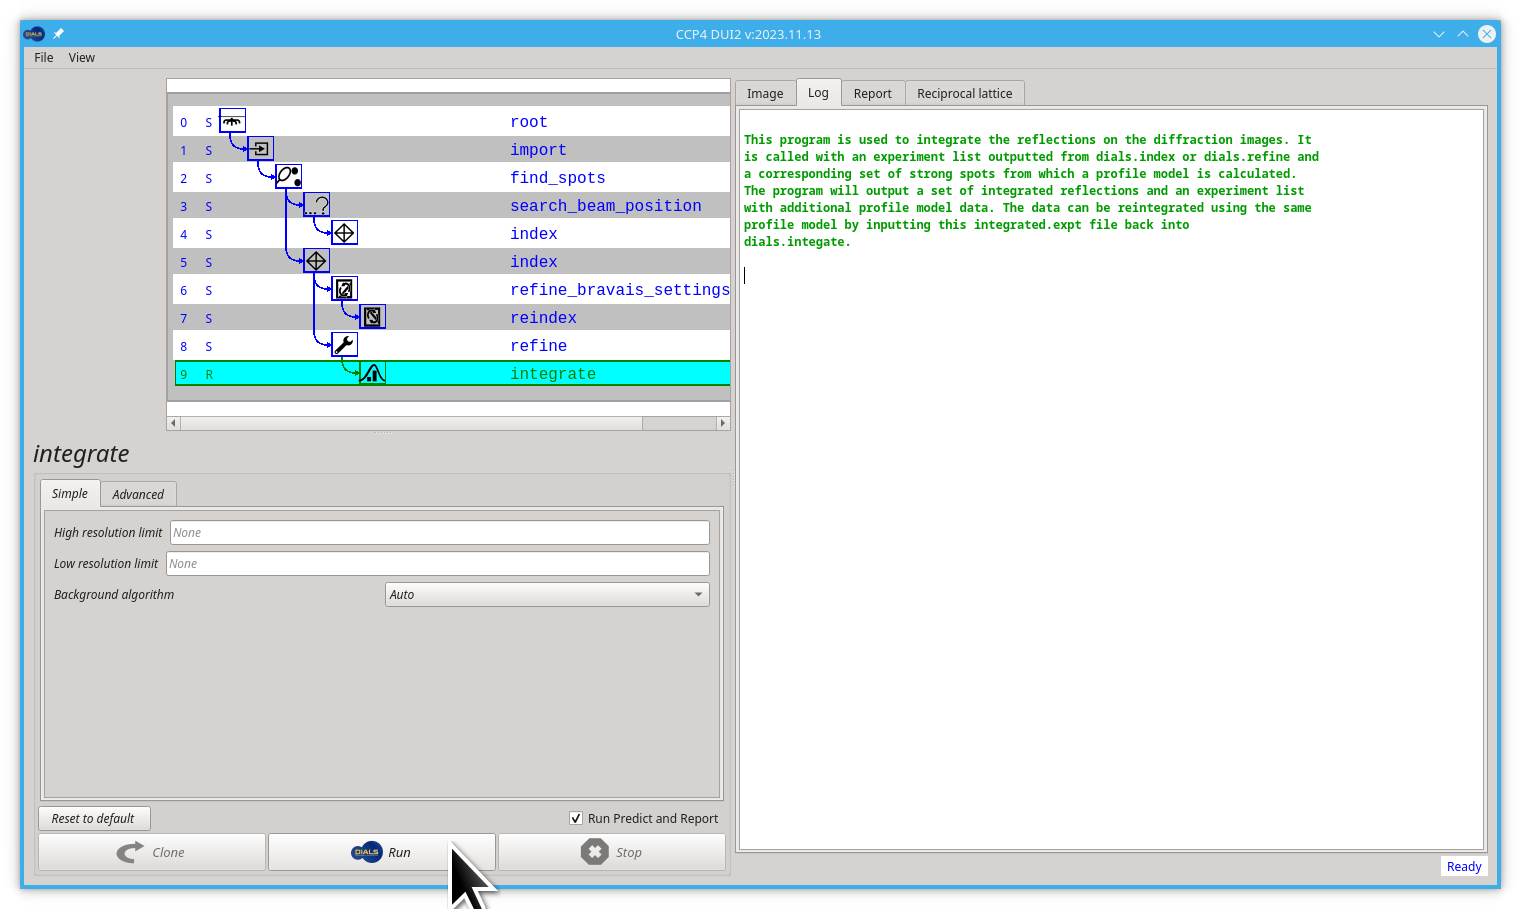Select the index icon in row 5
Screen dimensions: 1521x909
coord(316,261)
